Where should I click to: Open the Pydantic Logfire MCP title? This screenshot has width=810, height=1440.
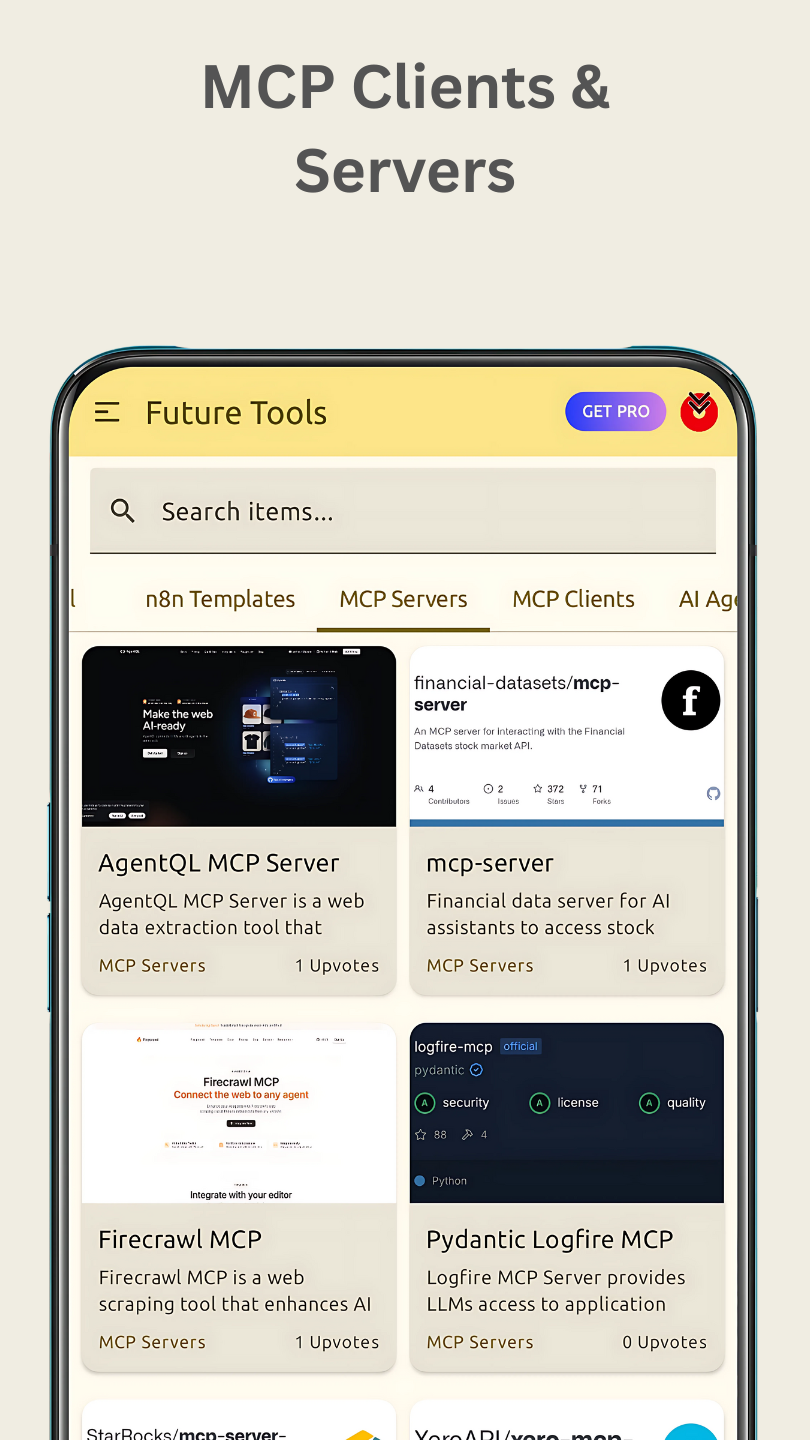[549, 1239]
